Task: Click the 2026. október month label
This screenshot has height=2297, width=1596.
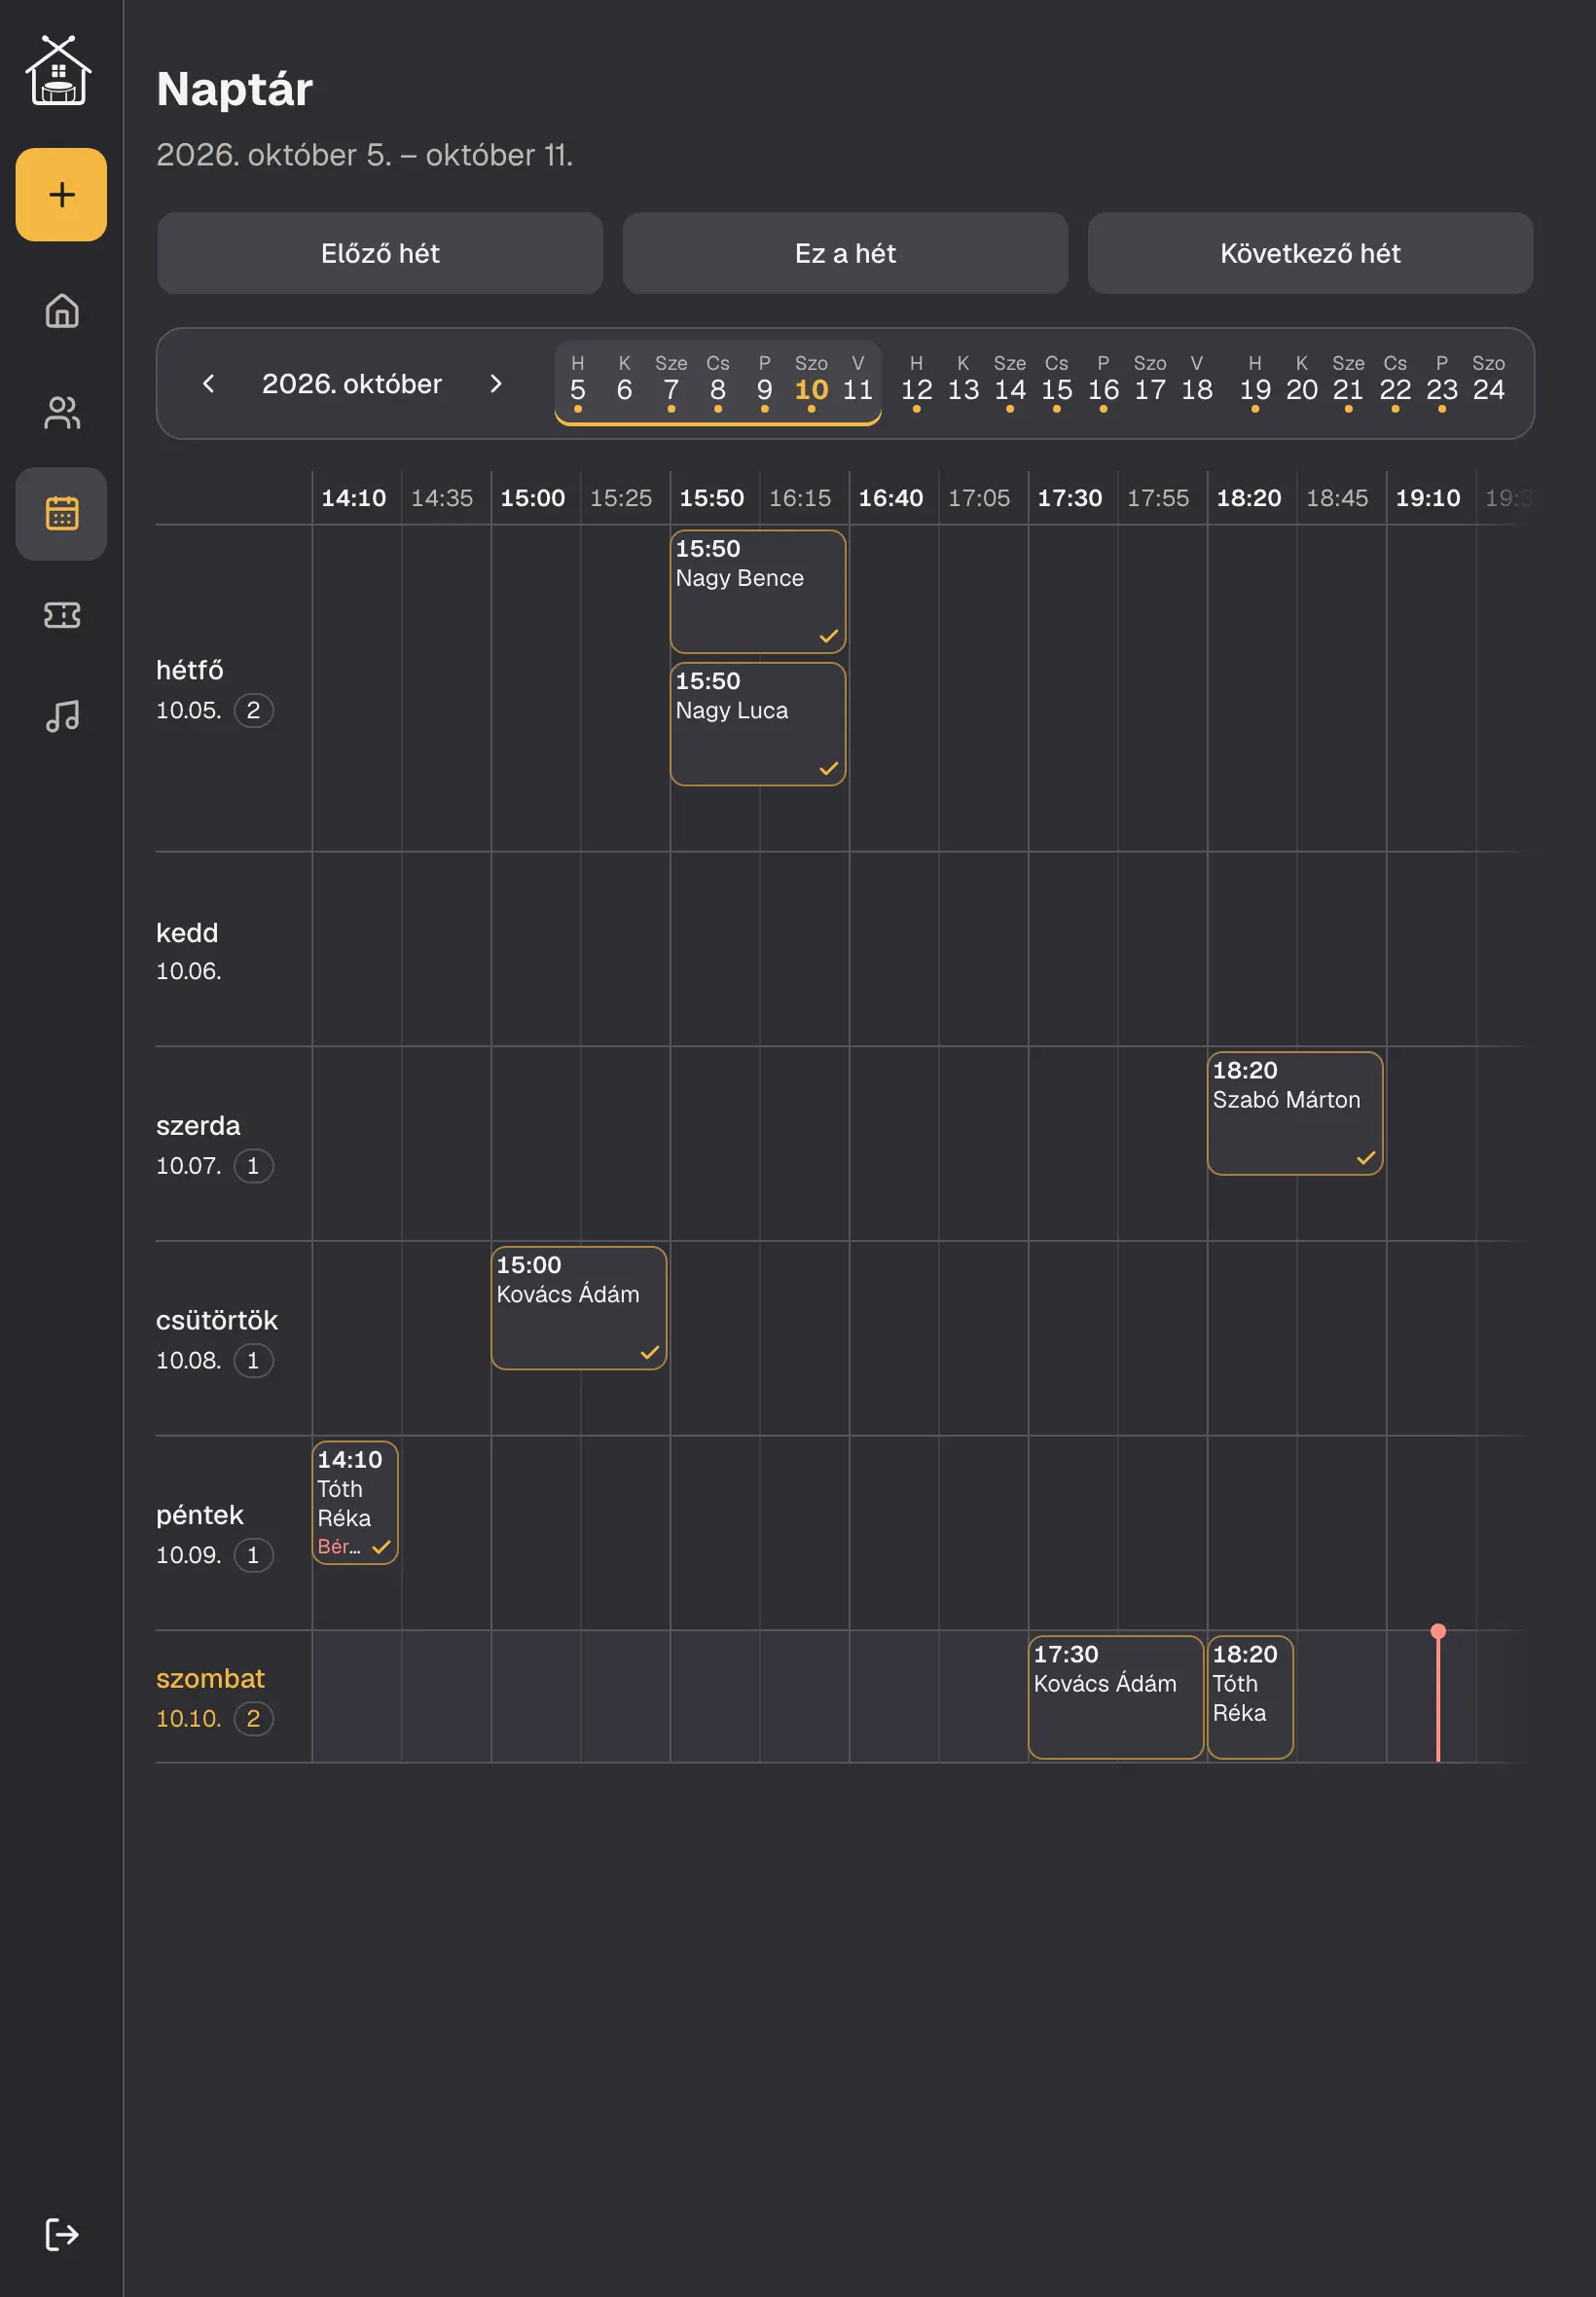Action: [352, 384]
